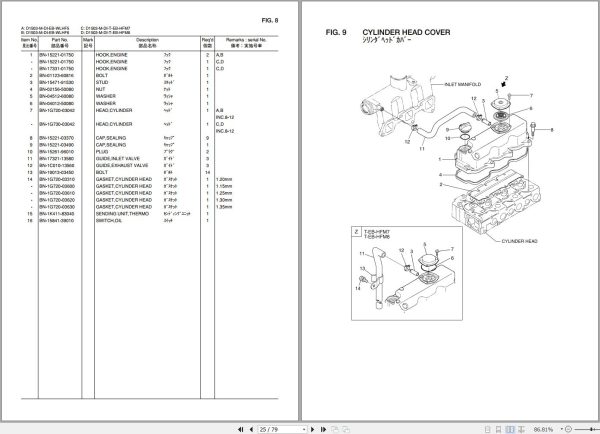Switch to continuous page view
This screenshot has width=600, height=434.
(498, 429)
